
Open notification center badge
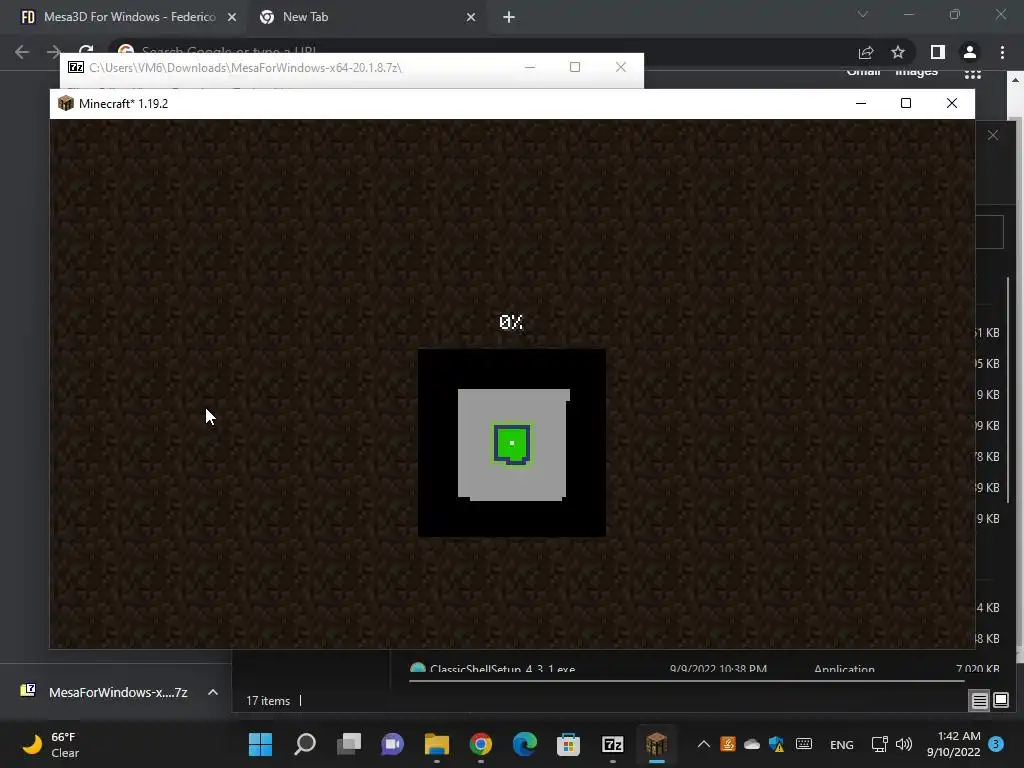click(x=996, y=744)
